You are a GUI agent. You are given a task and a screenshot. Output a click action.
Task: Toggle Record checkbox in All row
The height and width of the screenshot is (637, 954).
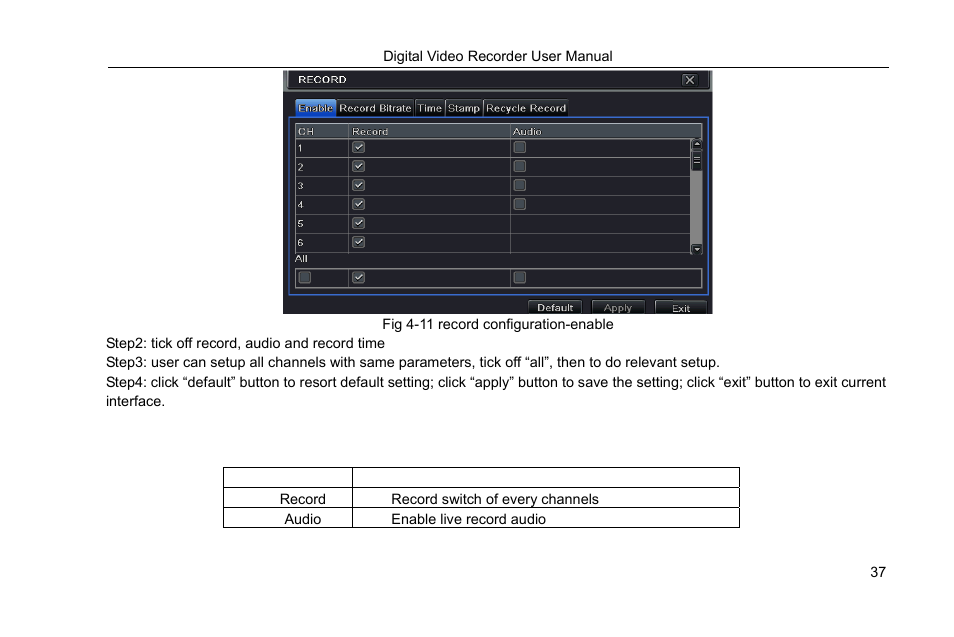click(358, 277)
